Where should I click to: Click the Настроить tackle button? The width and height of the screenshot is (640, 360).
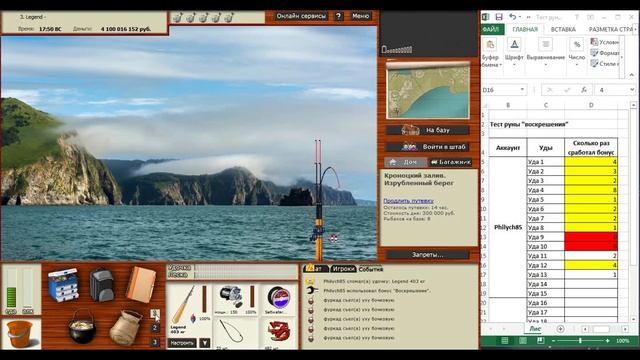click(182, 343)
